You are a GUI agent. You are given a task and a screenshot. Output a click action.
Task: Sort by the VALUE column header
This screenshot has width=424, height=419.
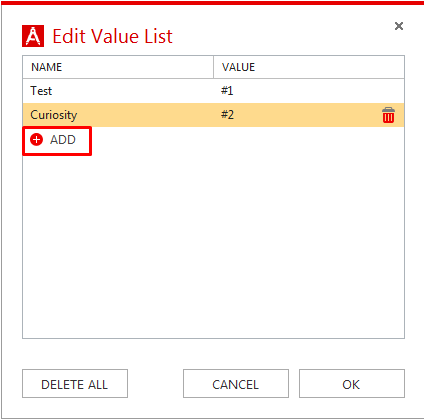(x=309, y=67)
